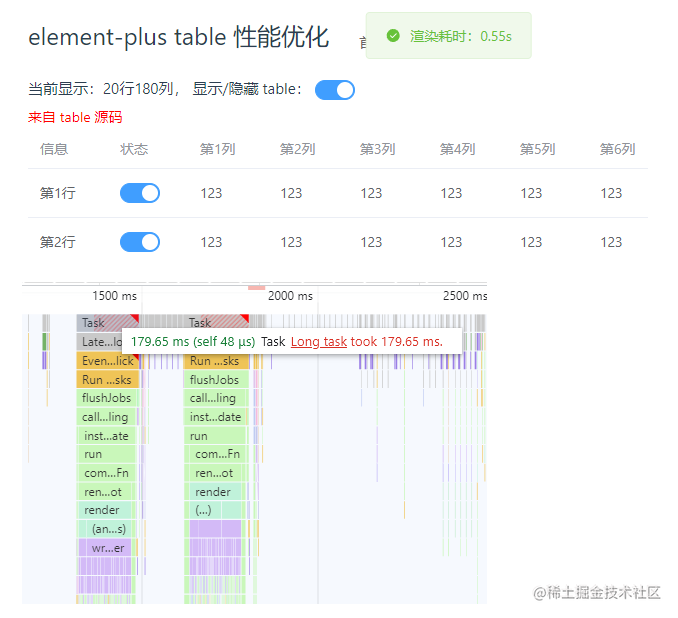Screen dimensions: 678x618
Task: Click the 第3列 column header
Action: pos(377,149)
